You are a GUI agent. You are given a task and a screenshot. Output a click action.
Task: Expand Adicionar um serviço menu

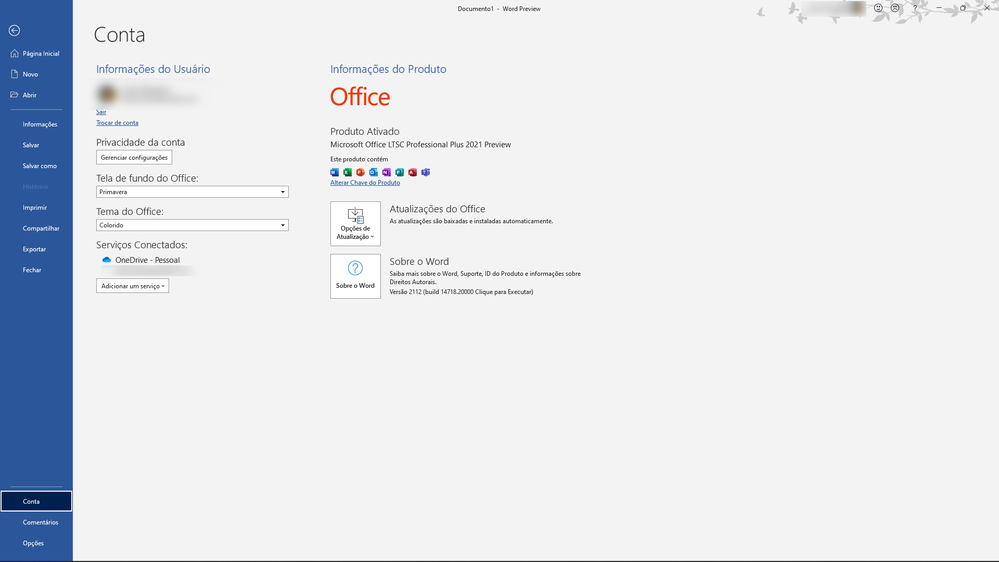click(133, 286)
